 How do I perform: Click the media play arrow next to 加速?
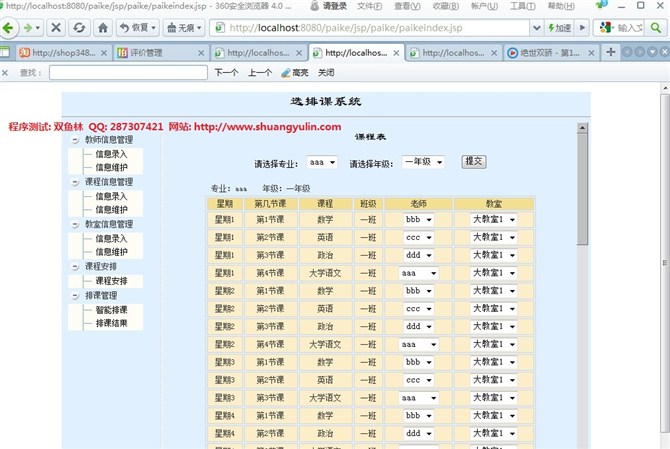(x=582, y=28)
